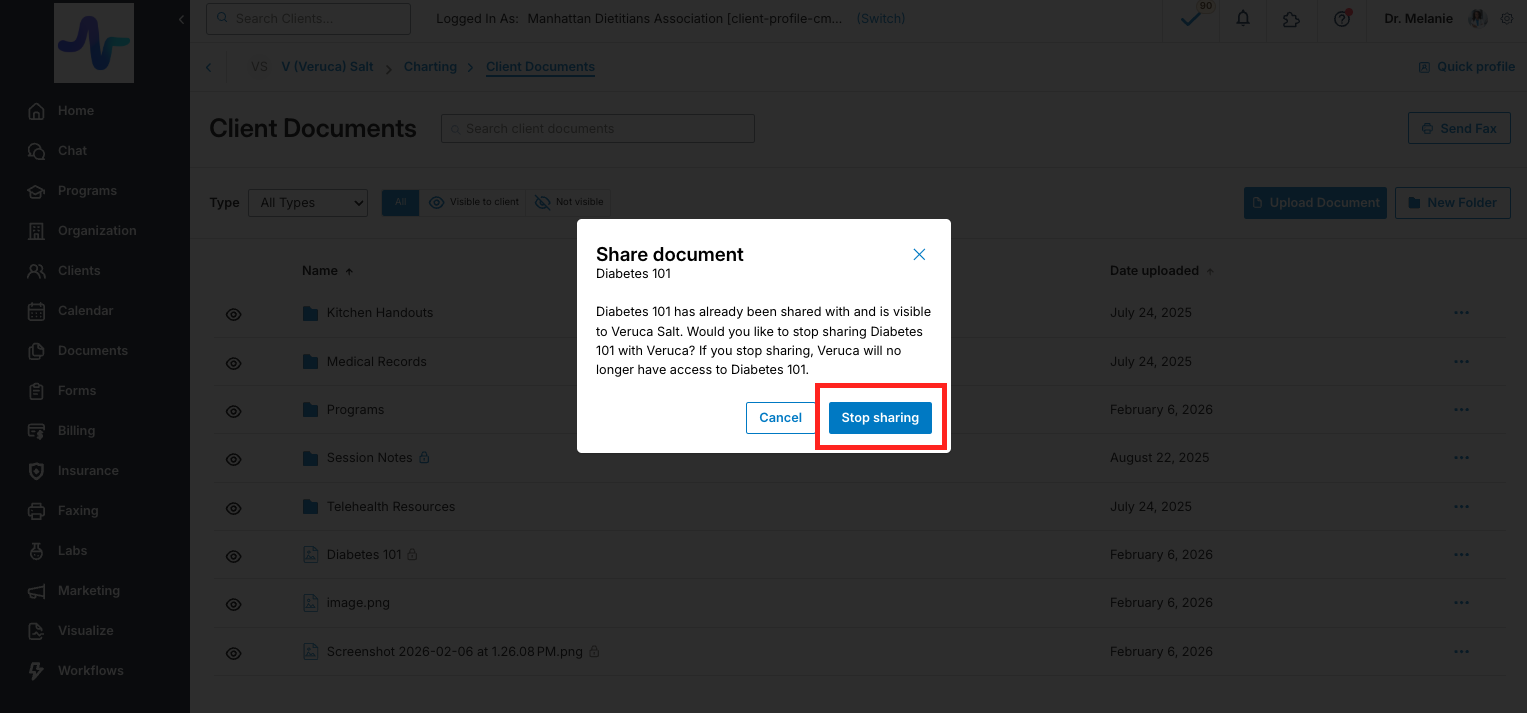Click the Client Documents breadcrumb

click(x=540, y=67)
